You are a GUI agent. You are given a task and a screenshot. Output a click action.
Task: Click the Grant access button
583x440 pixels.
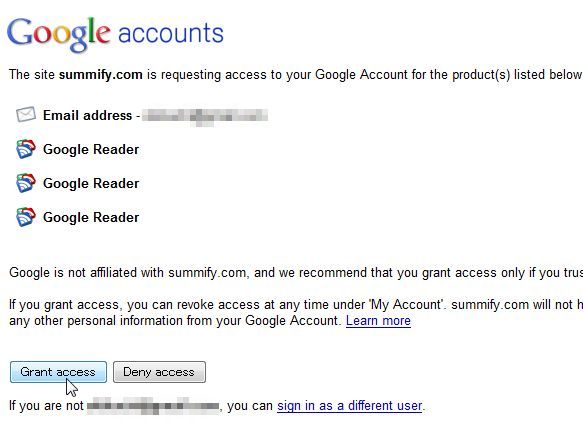(58, 372)
